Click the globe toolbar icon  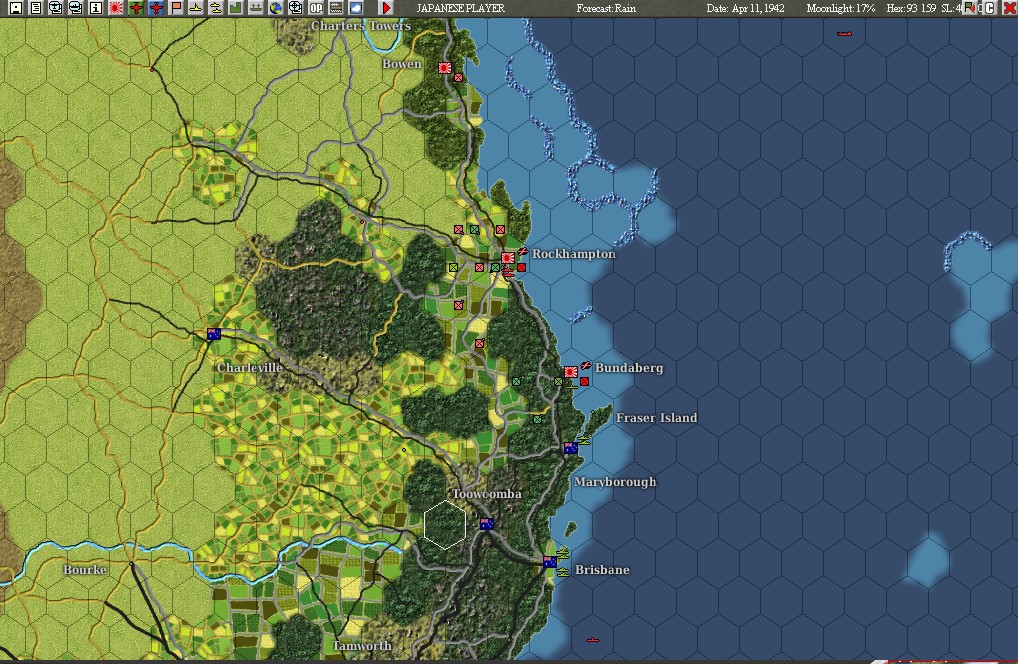point(276,8)
